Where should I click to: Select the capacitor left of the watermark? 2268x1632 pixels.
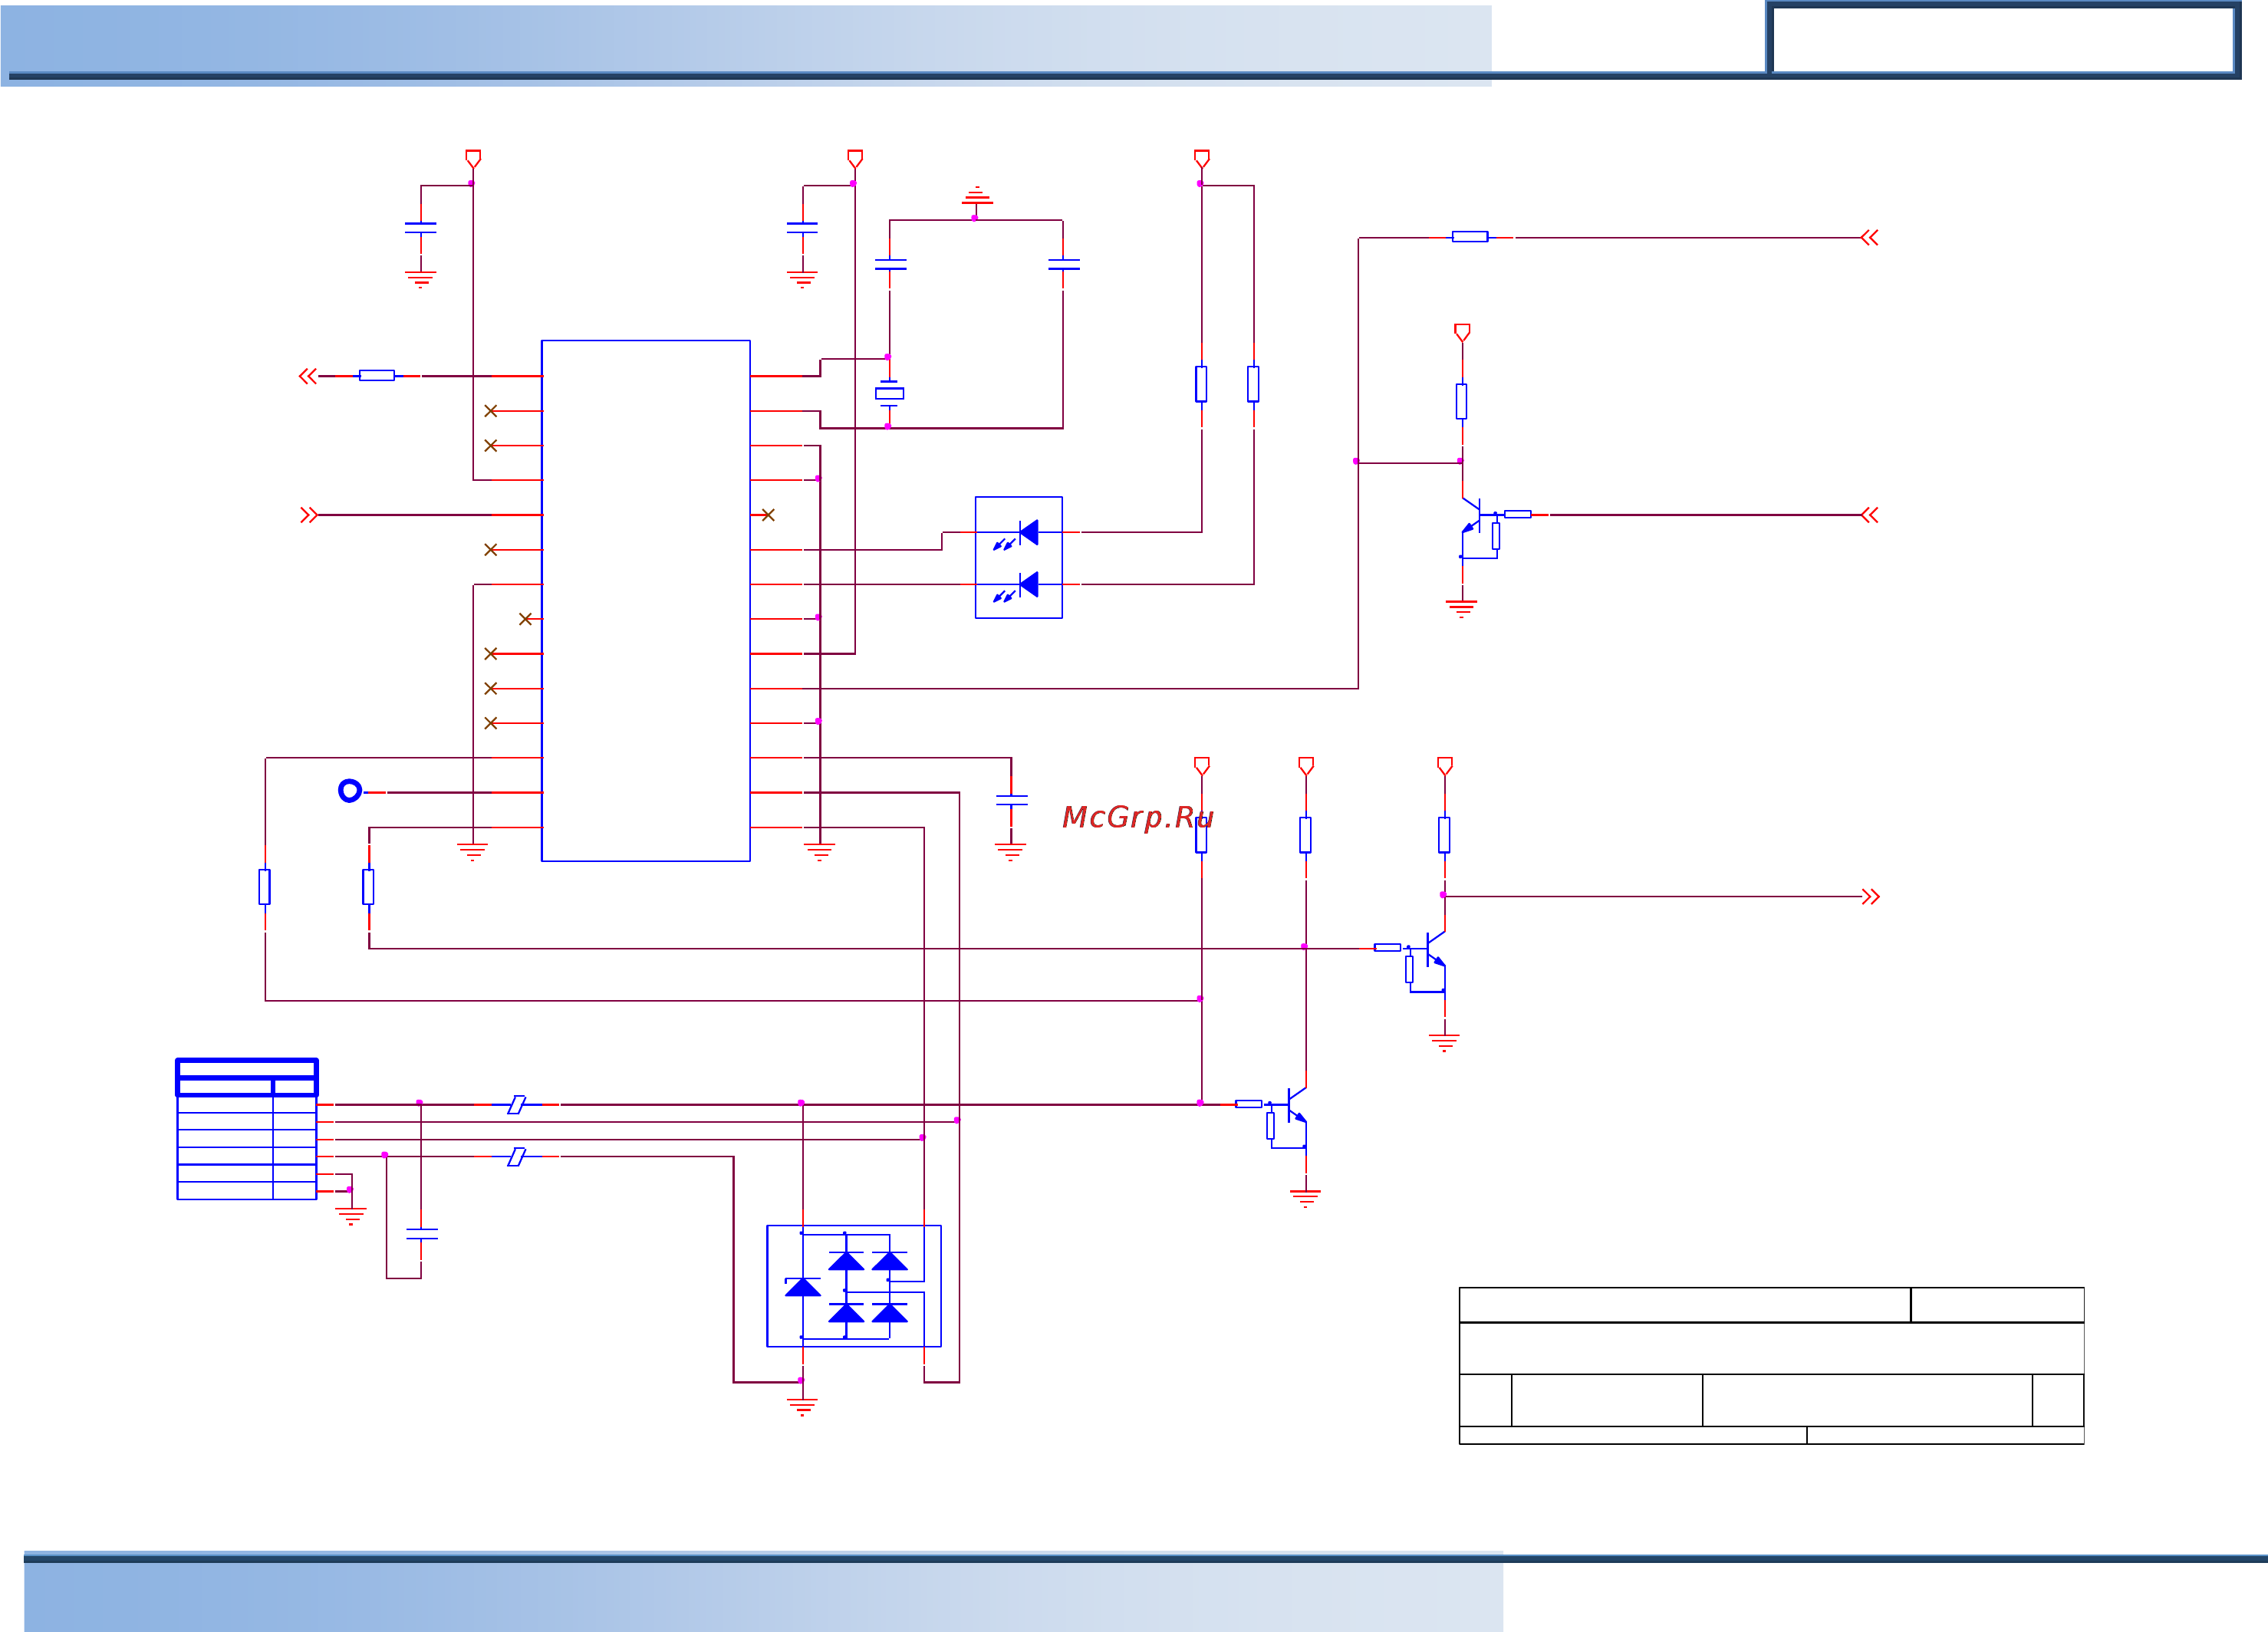pyautogui.click(x=1011, y=800)
